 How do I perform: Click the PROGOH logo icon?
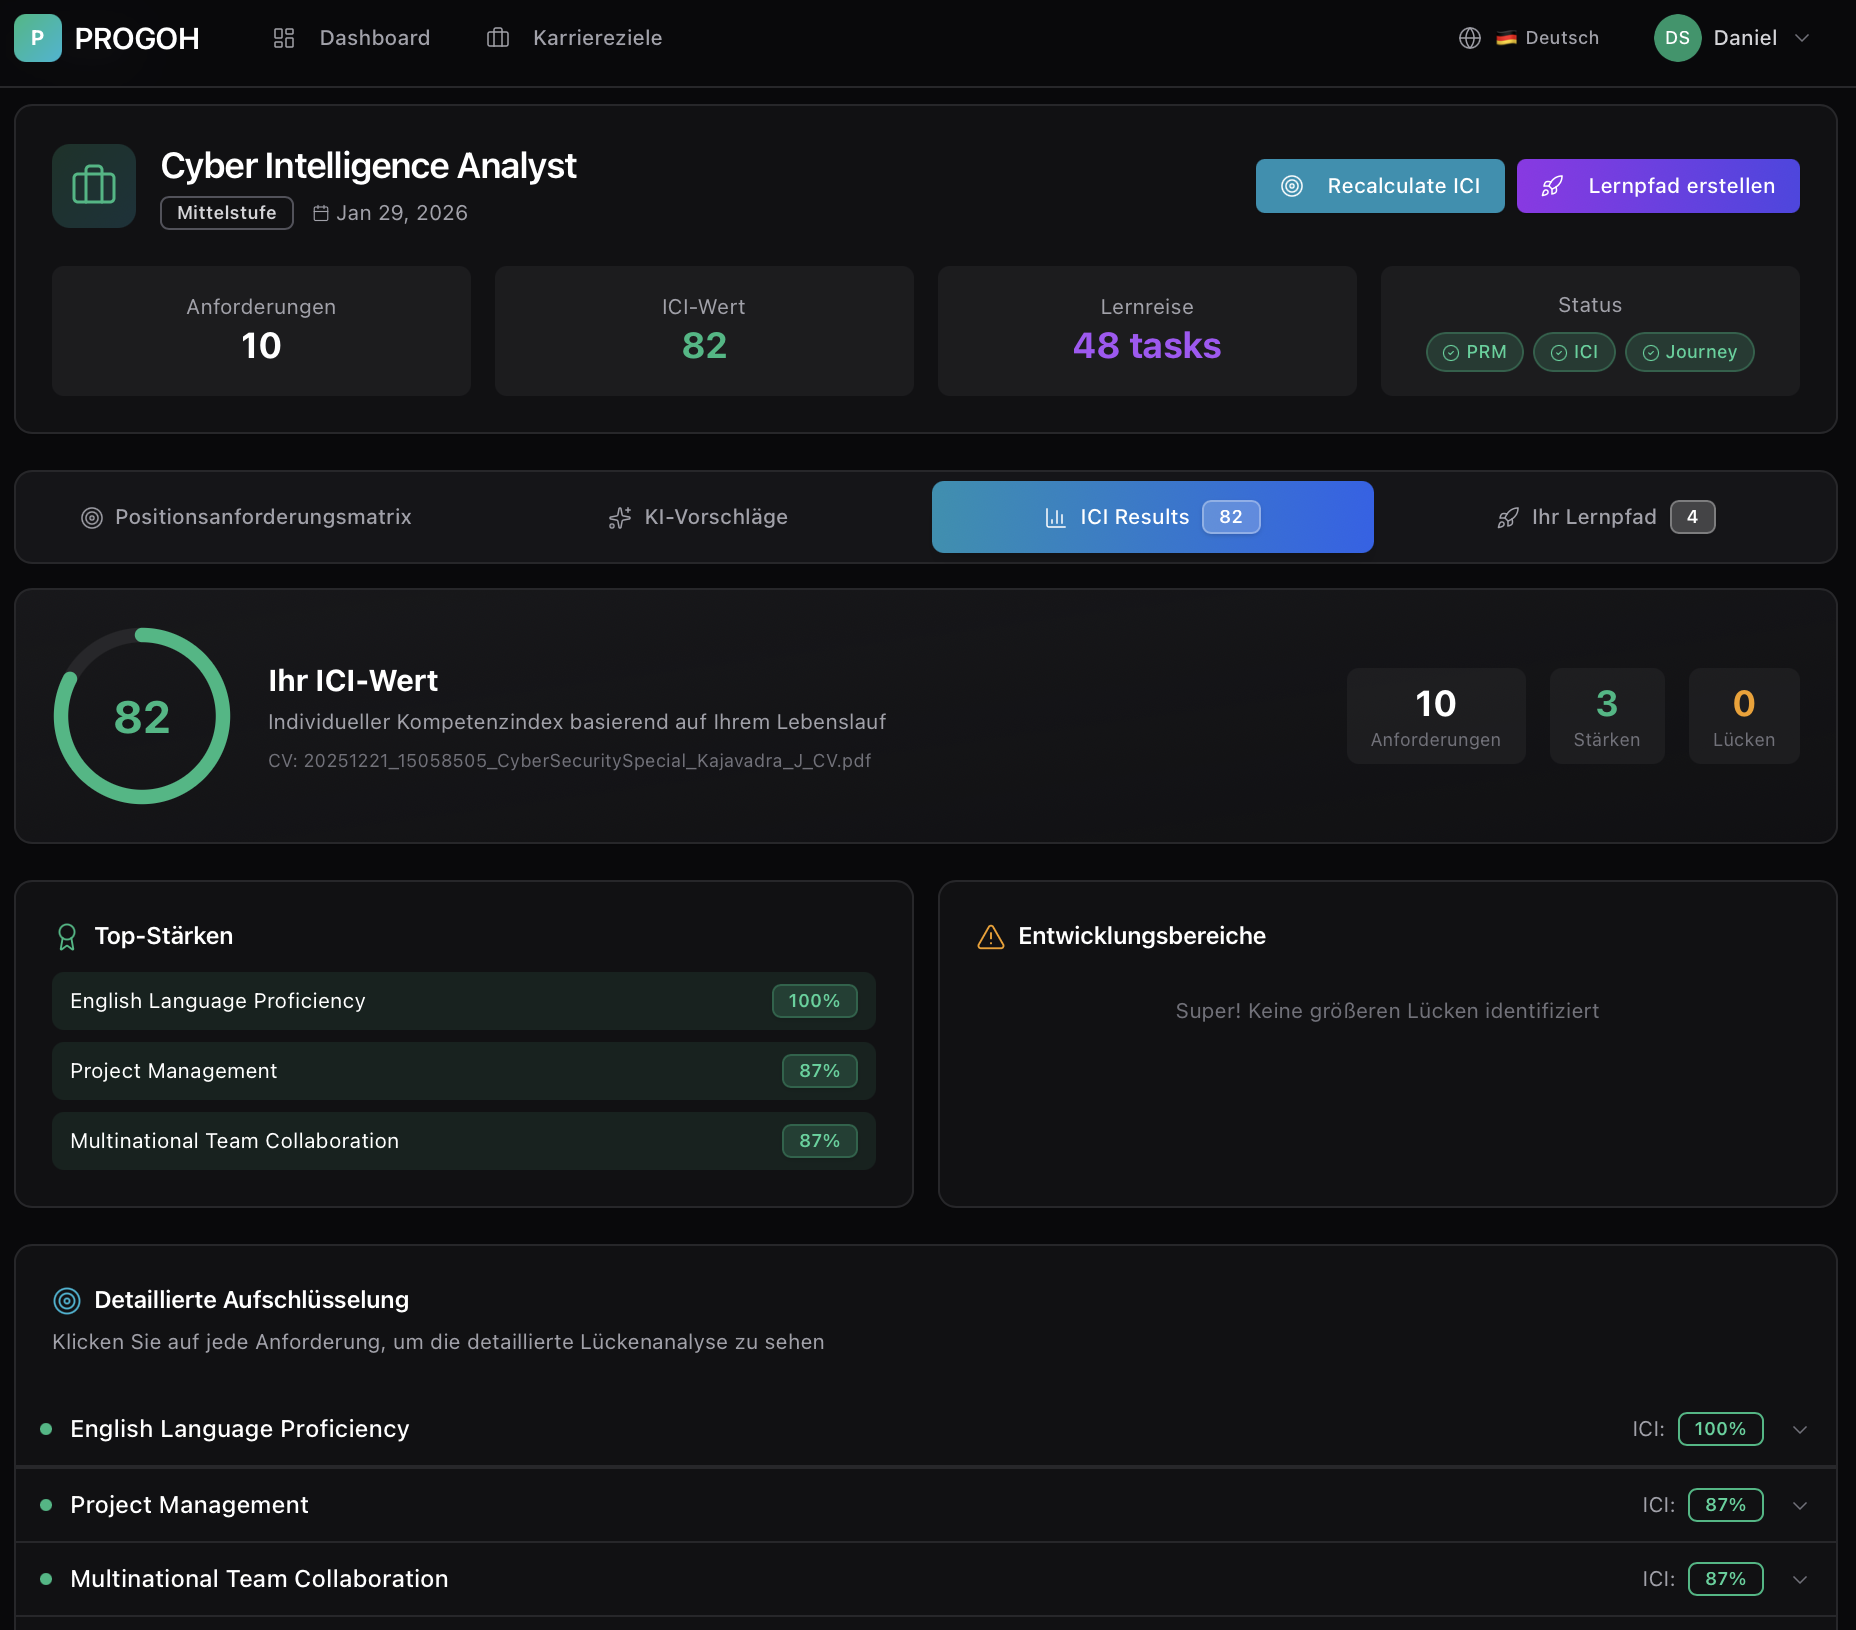(x=37, y=38)
